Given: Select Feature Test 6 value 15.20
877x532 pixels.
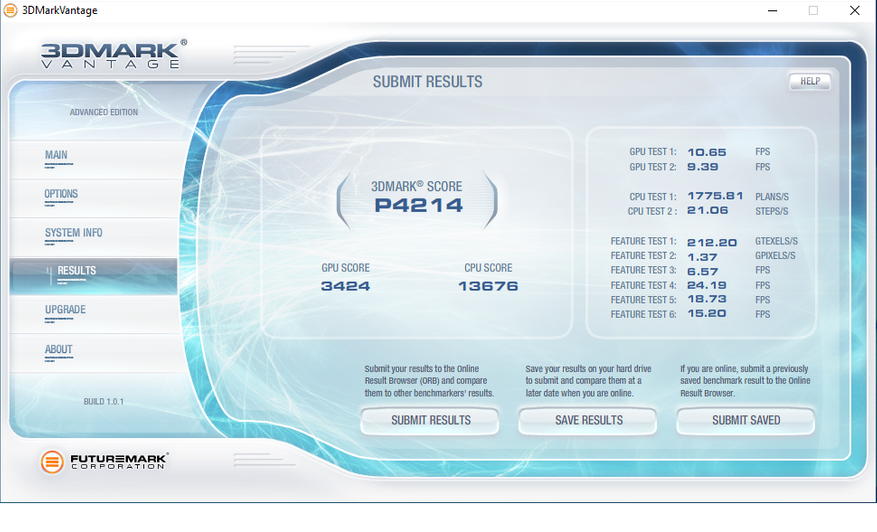Looking at the screenshot, I should pos(706,314).
